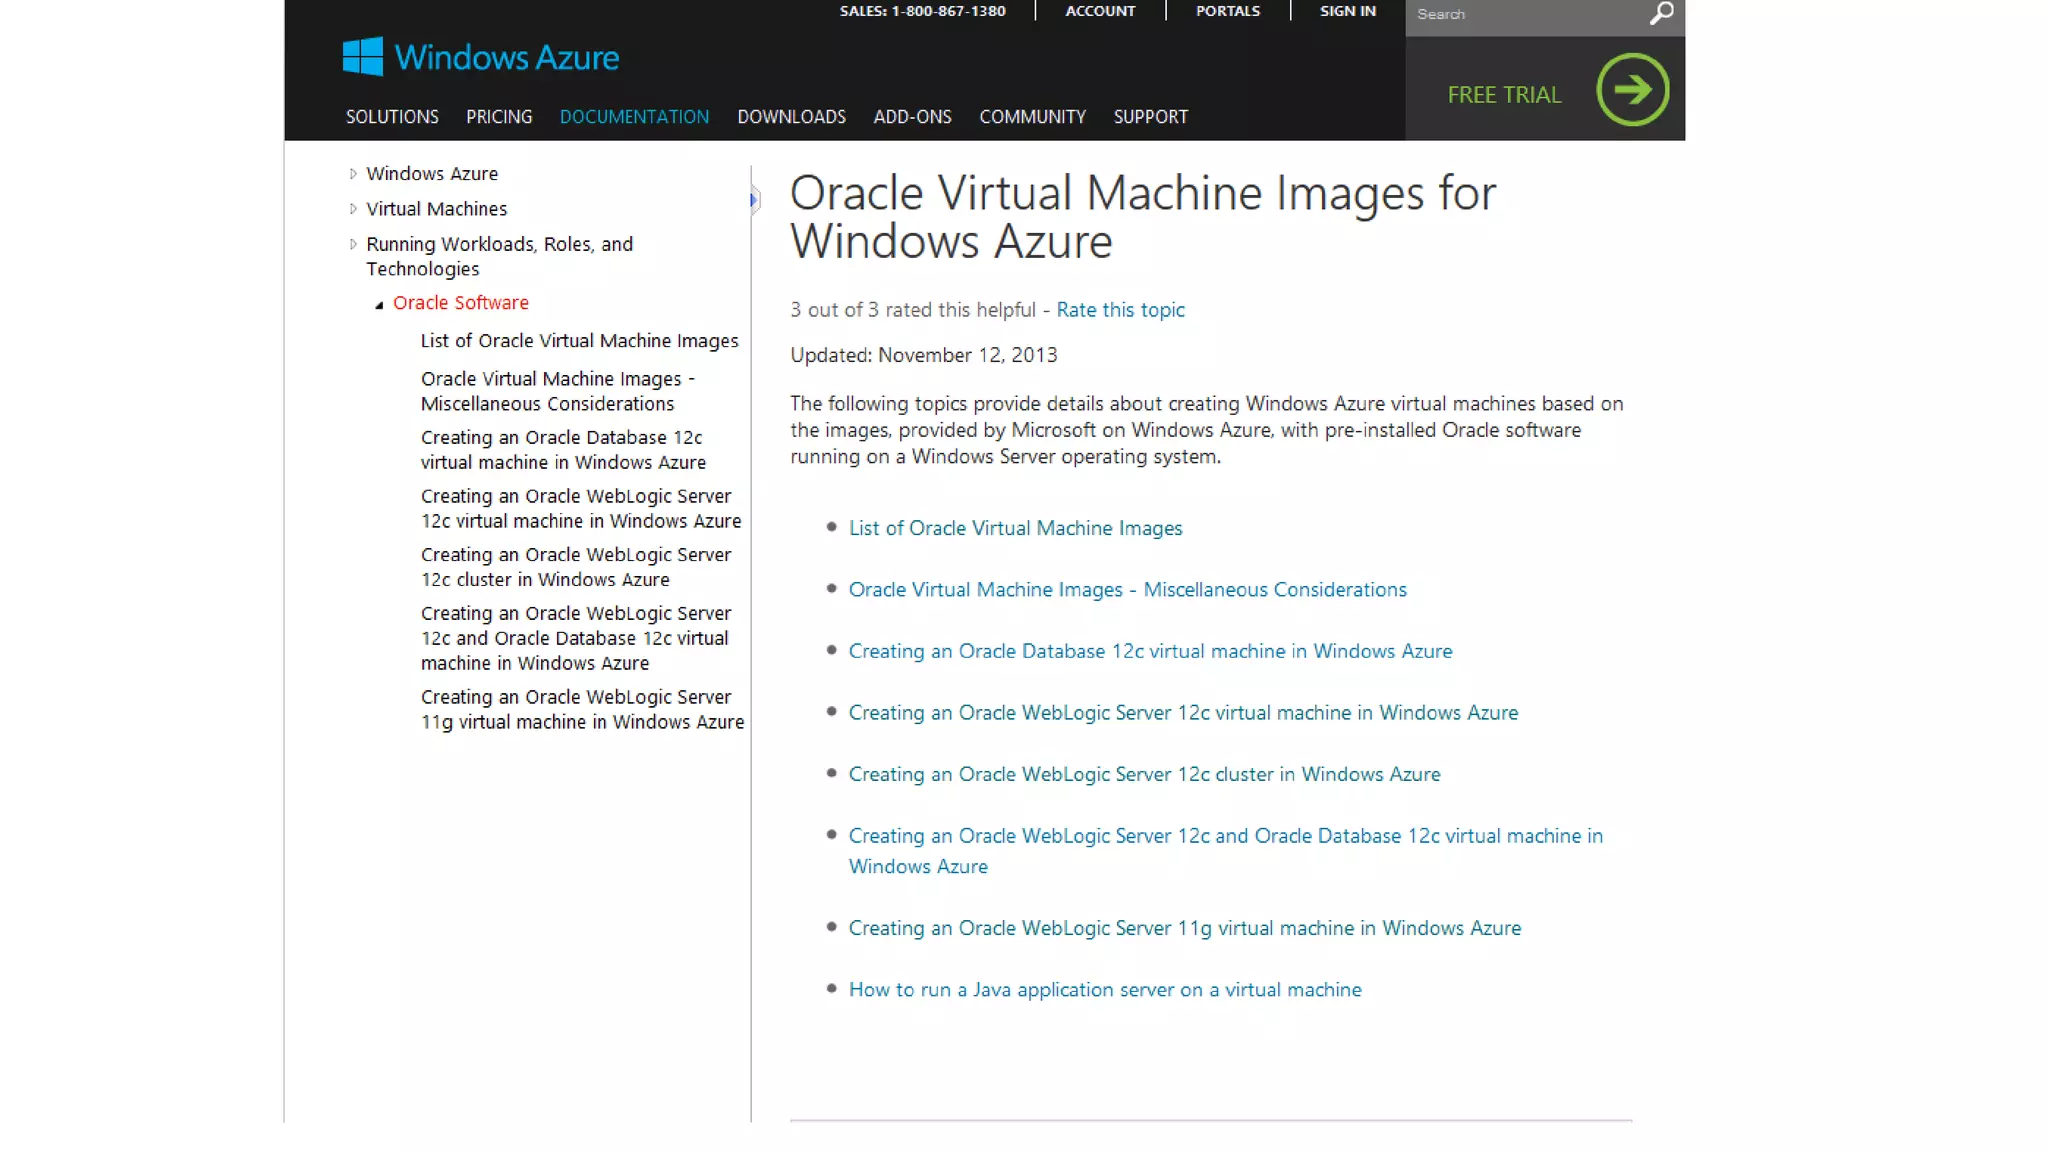Collapse the Oracle Software tree node

[x=379, y=304]
